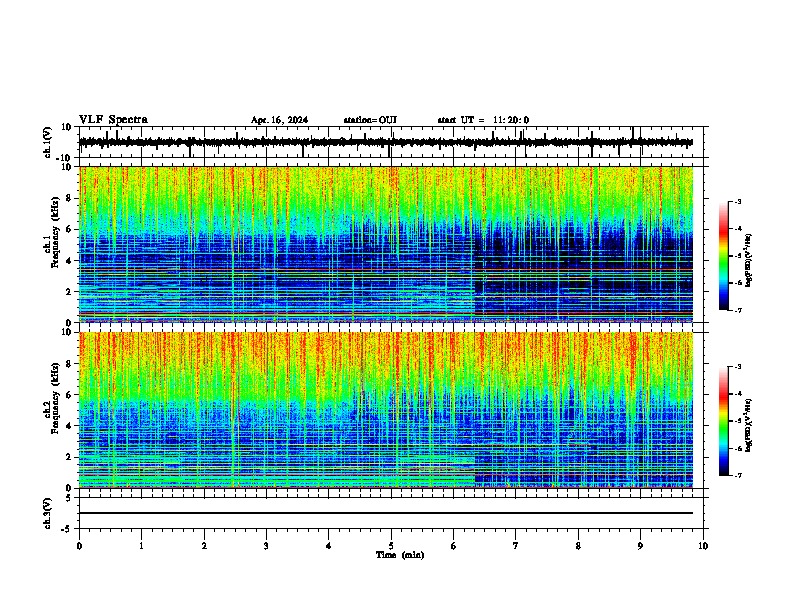Click the "-7" label on ch.1 color scale
Image resolution: width=792 pixels, height=612 pixels.
coord(737,310)
